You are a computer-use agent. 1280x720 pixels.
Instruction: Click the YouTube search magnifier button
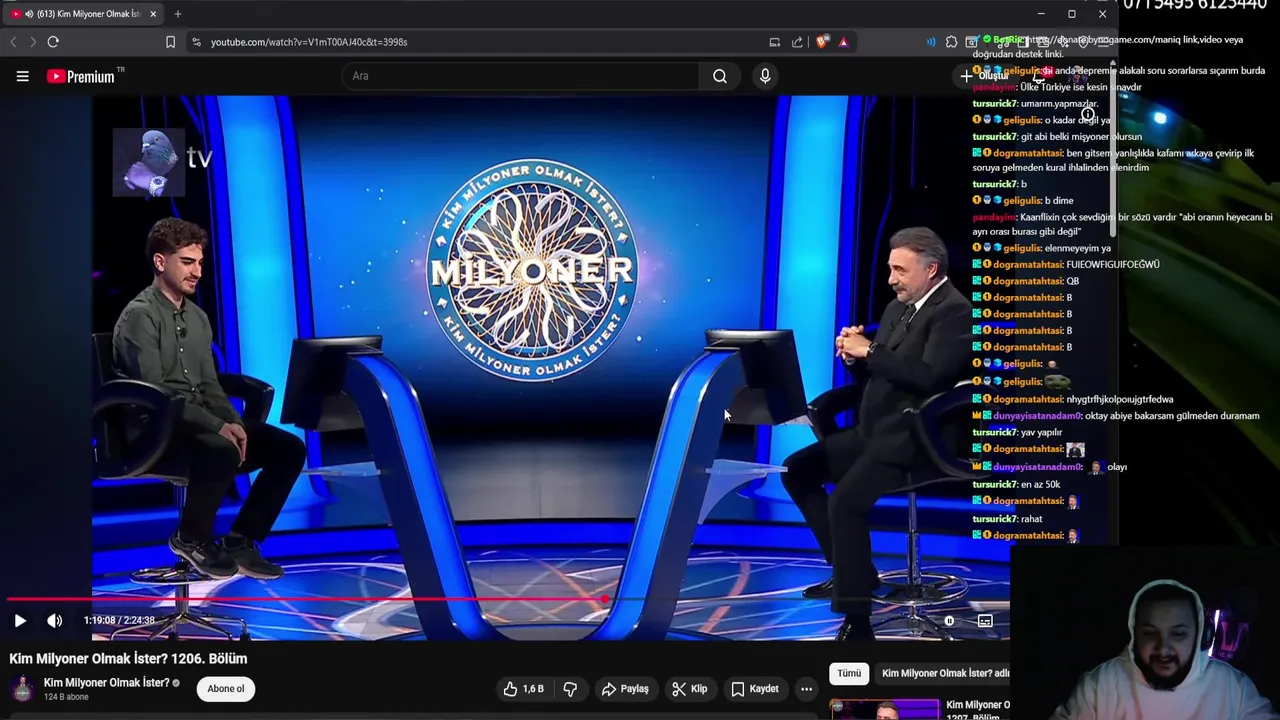[x=719, y=76]
